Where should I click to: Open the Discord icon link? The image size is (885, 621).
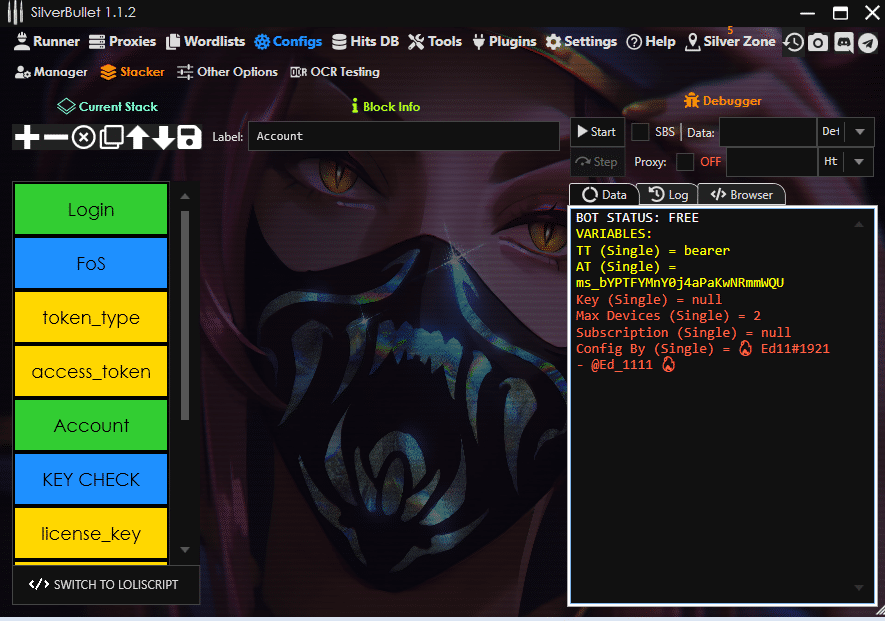pos(844,42)
